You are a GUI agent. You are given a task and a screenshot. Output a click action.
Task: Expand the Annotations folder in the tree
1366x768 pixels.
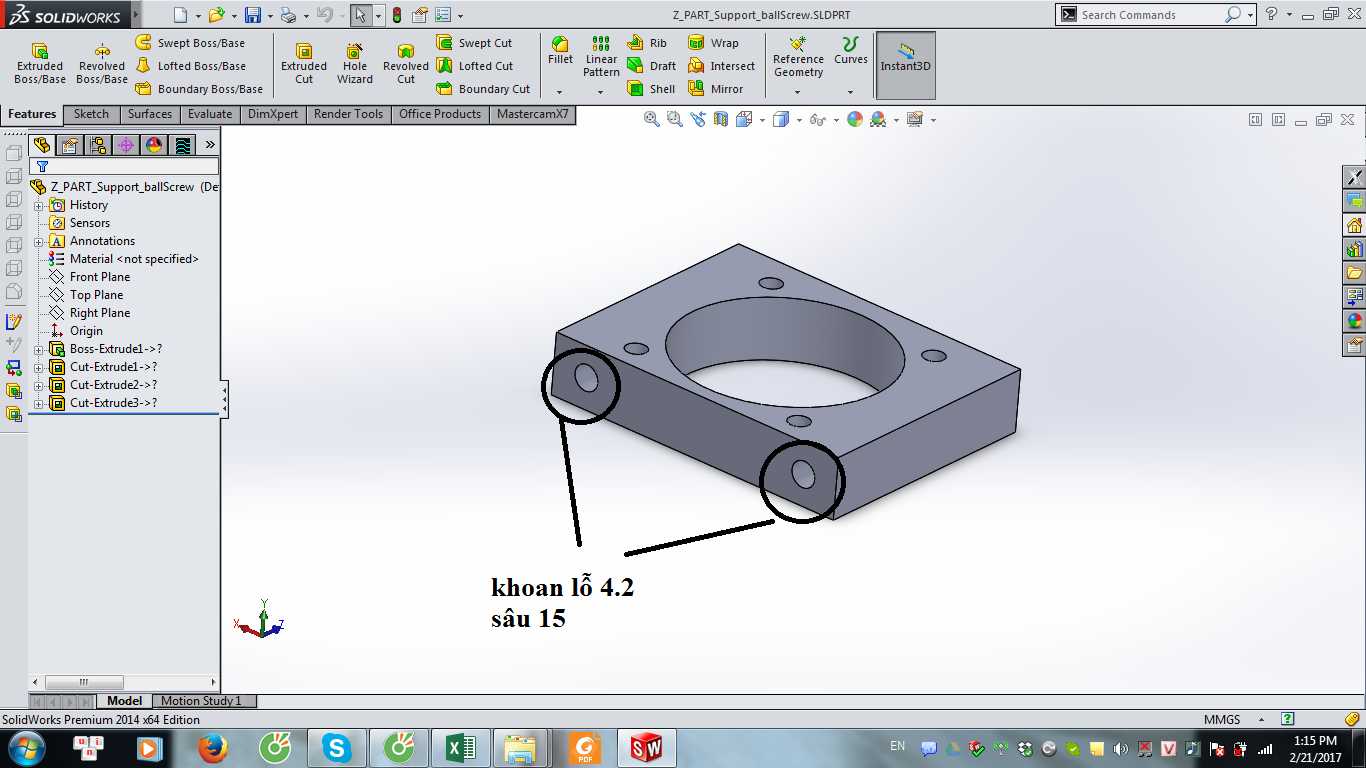pos(38,241)
